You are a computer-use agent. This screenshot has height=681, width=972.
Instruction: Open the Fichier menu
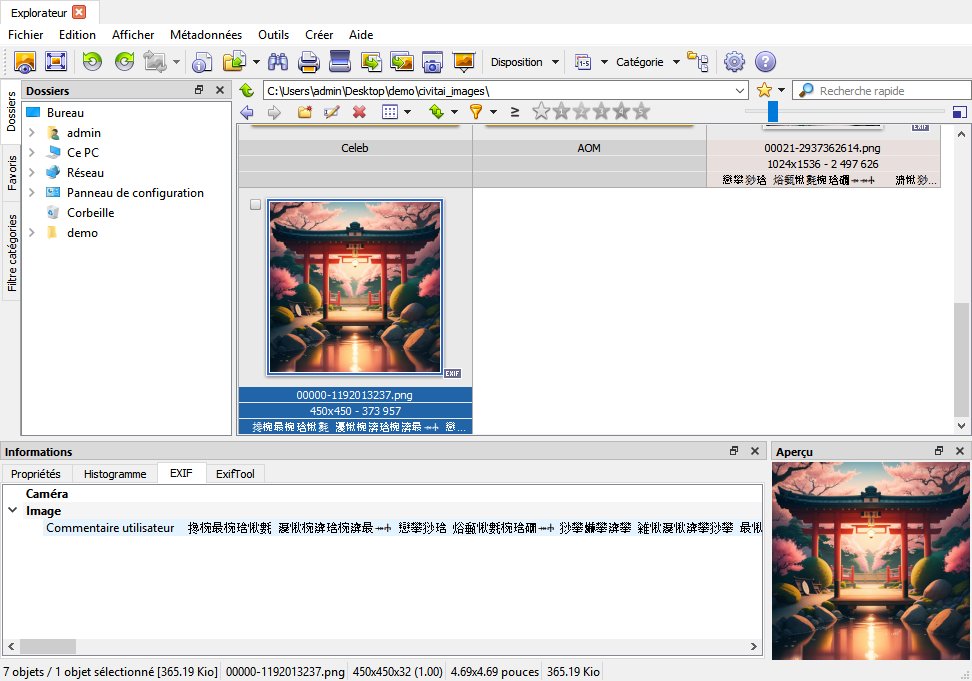[x=25, y=35]
